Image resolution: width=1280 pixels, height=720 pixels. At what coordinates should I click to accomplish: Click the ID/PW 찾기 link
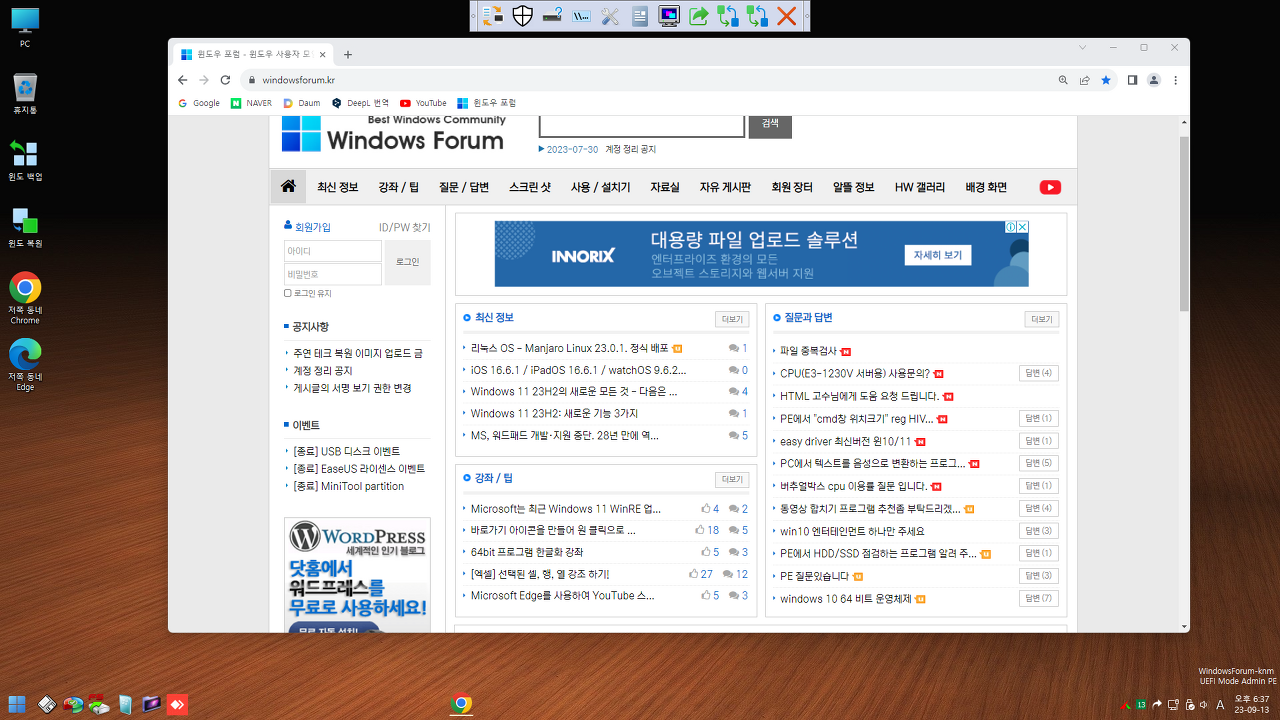404,227
